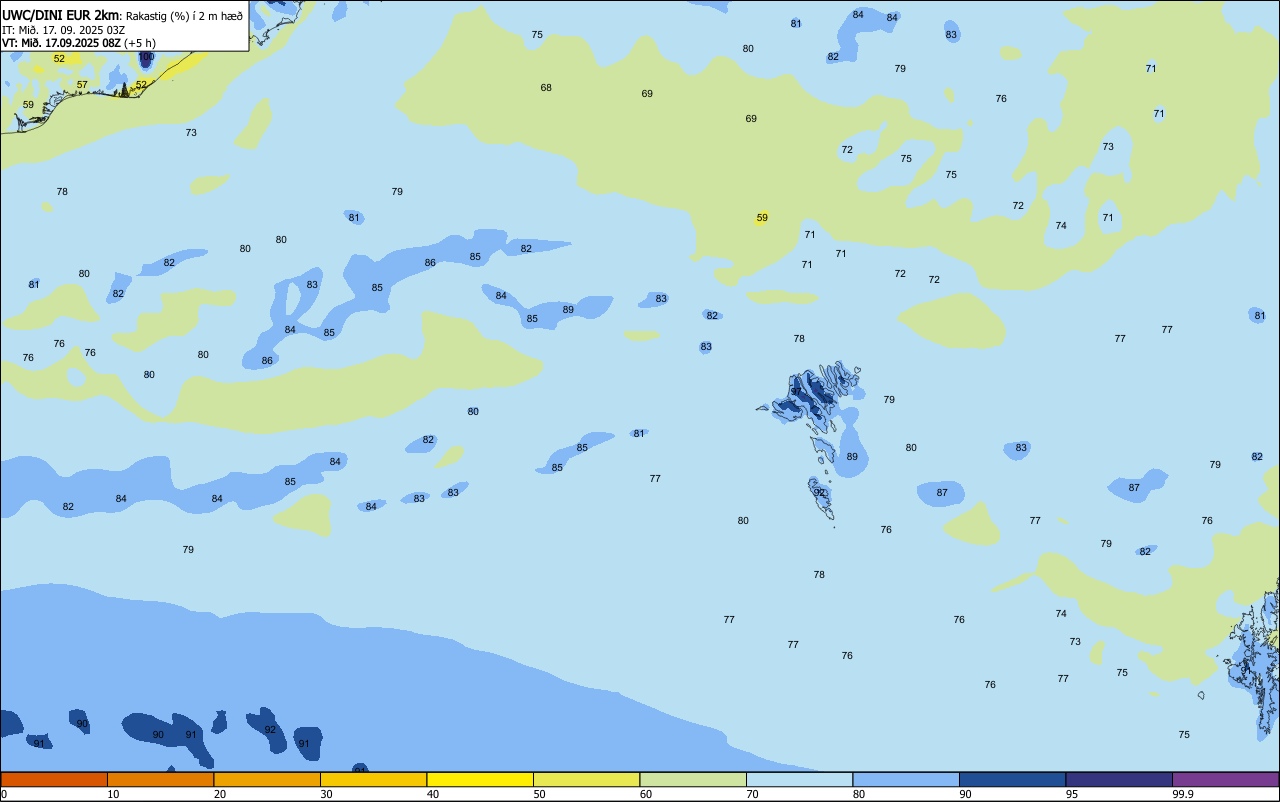The width and height of the screenshot is (1280, 802).
Task: Click the 'IT: Mið. 17. 09. 2025 03Z' line
Action: click(x=63, y=30)
